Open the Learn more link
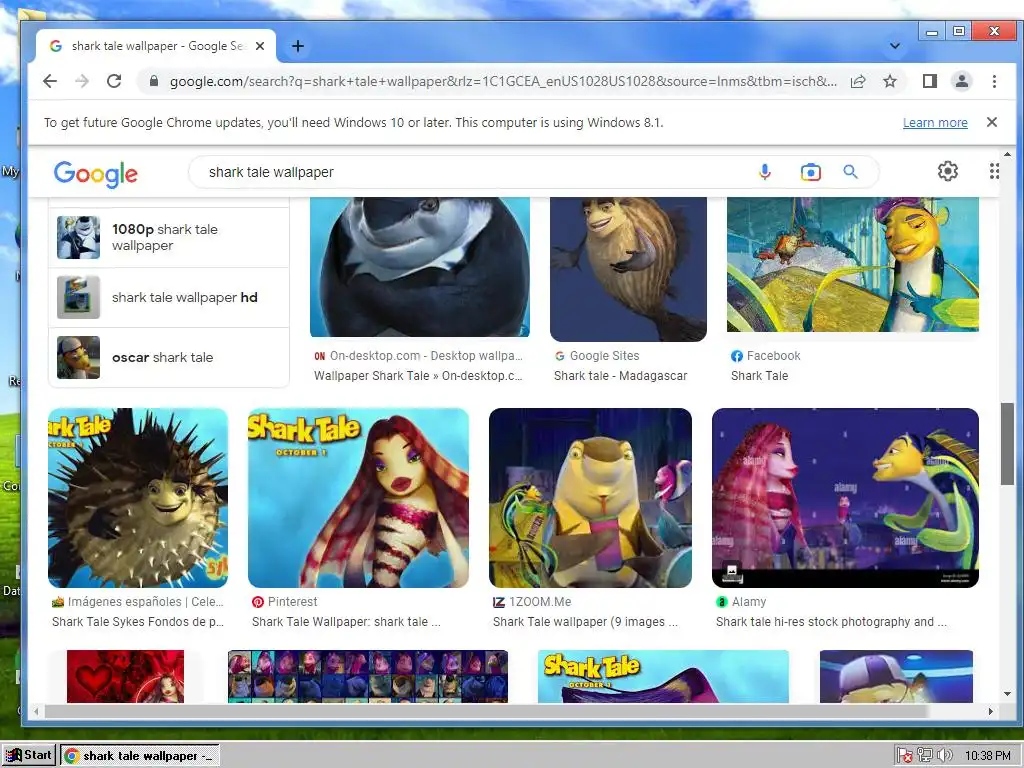 [935, 123]
